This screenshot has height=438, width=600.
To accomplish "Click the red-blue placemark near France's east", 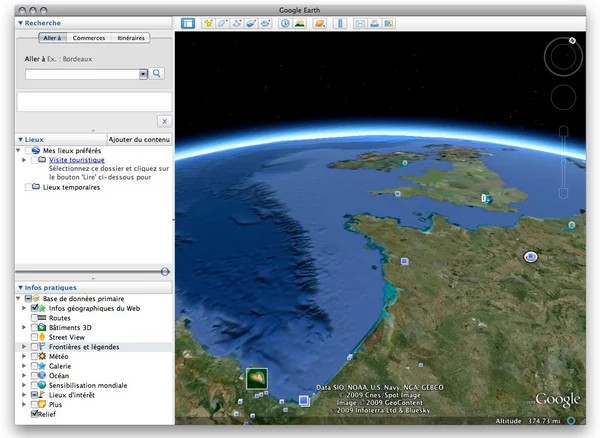I will point(530,257).
